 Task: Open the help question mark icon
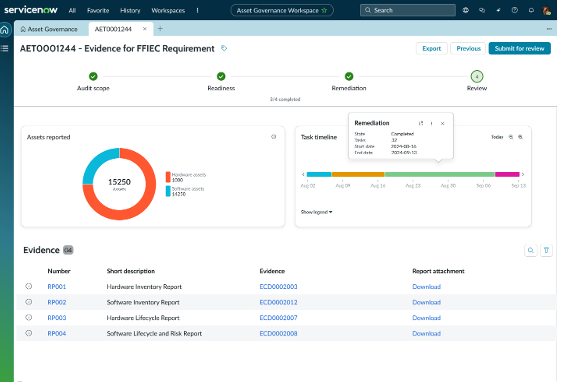click(x=515, y=10)
